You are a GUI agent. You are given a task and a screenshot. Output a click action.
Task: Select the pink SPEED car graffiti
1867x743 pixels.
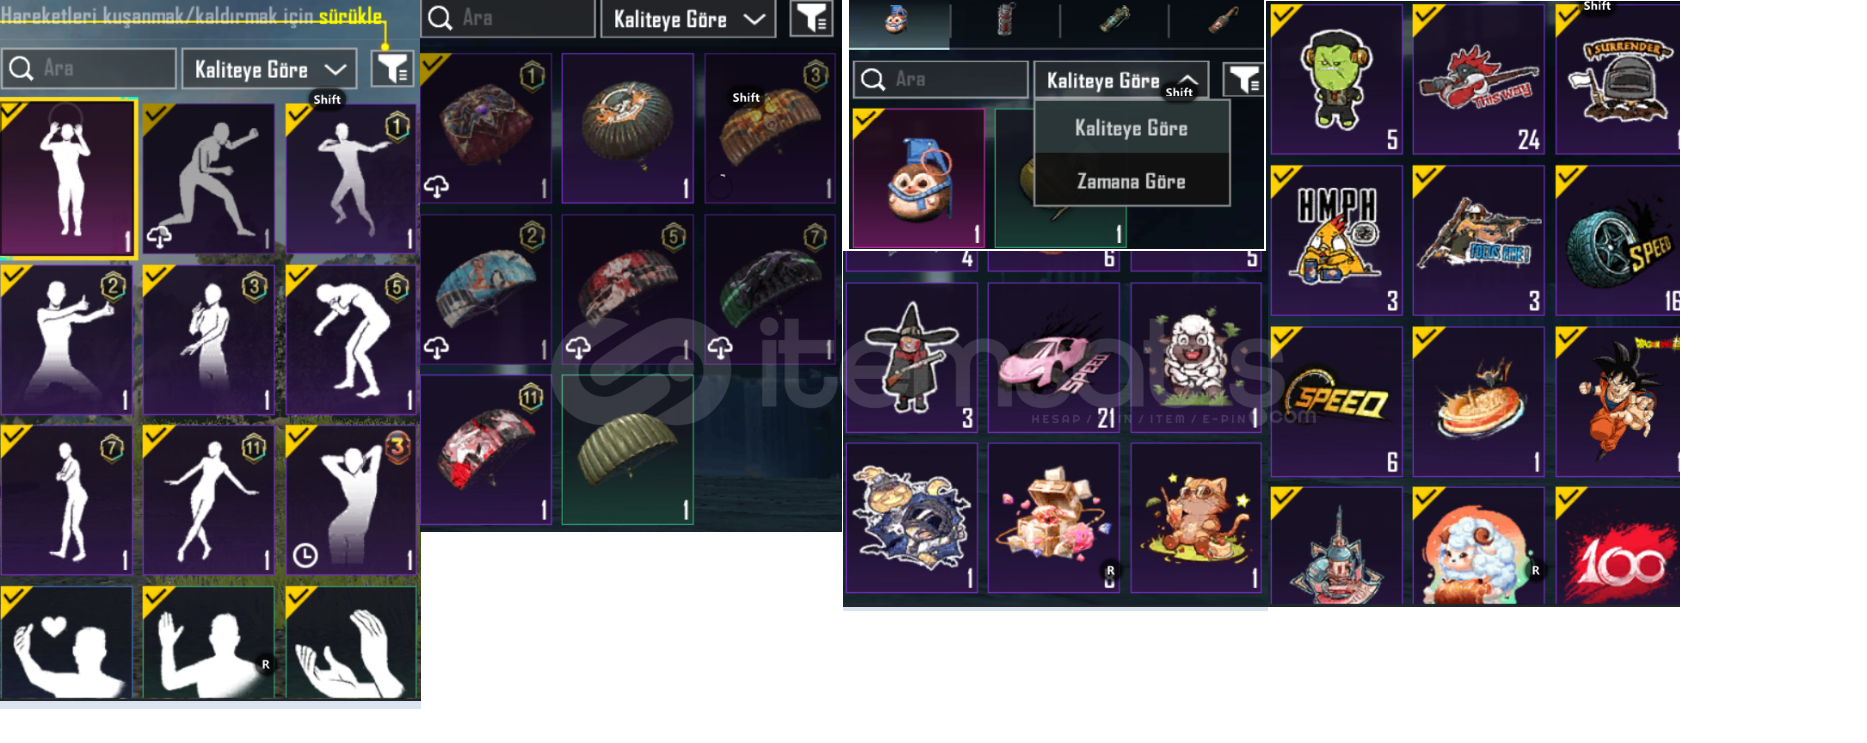coord(1054,358)
